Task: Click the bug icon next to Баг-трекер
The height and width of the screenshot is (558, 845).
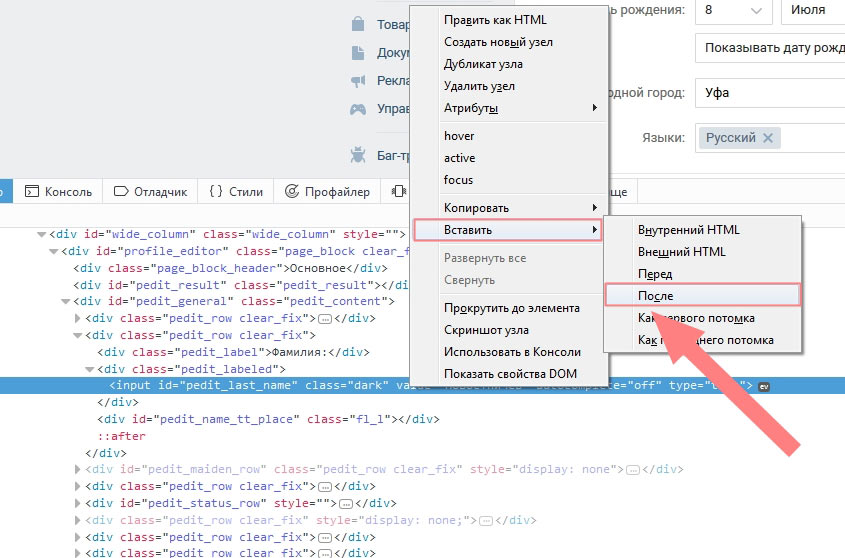Action: [357, 155]
